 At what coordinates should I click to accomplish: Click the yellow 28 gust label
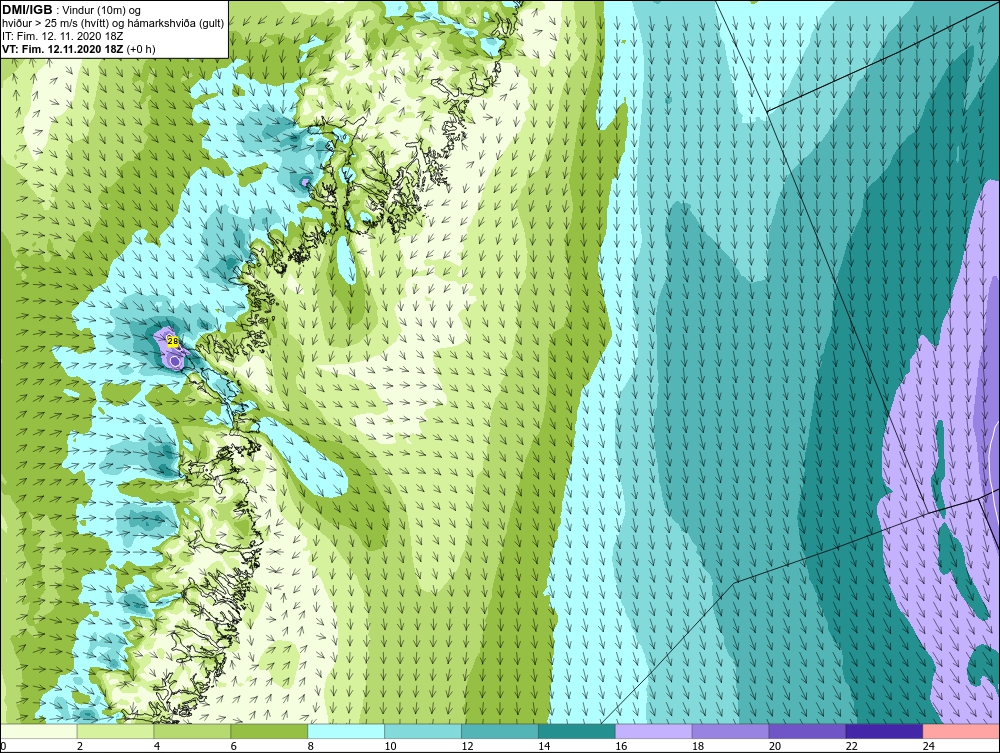click(173, 341)
